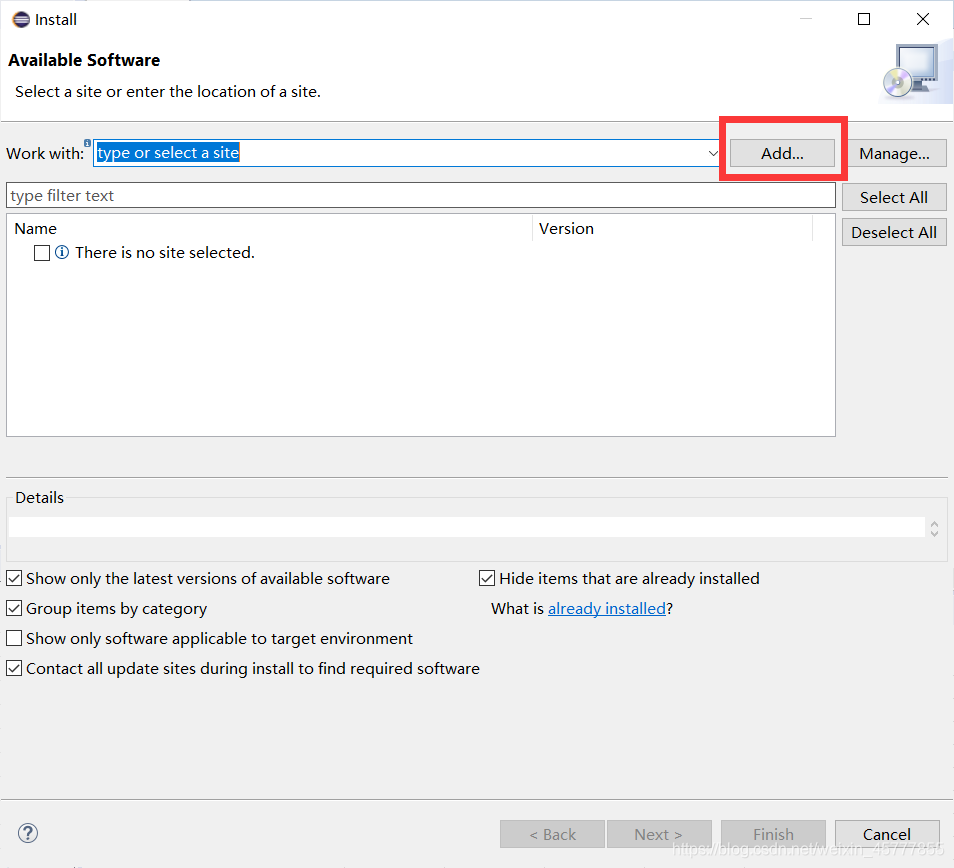
Task: Close the Install window
Action: point(922,19)
